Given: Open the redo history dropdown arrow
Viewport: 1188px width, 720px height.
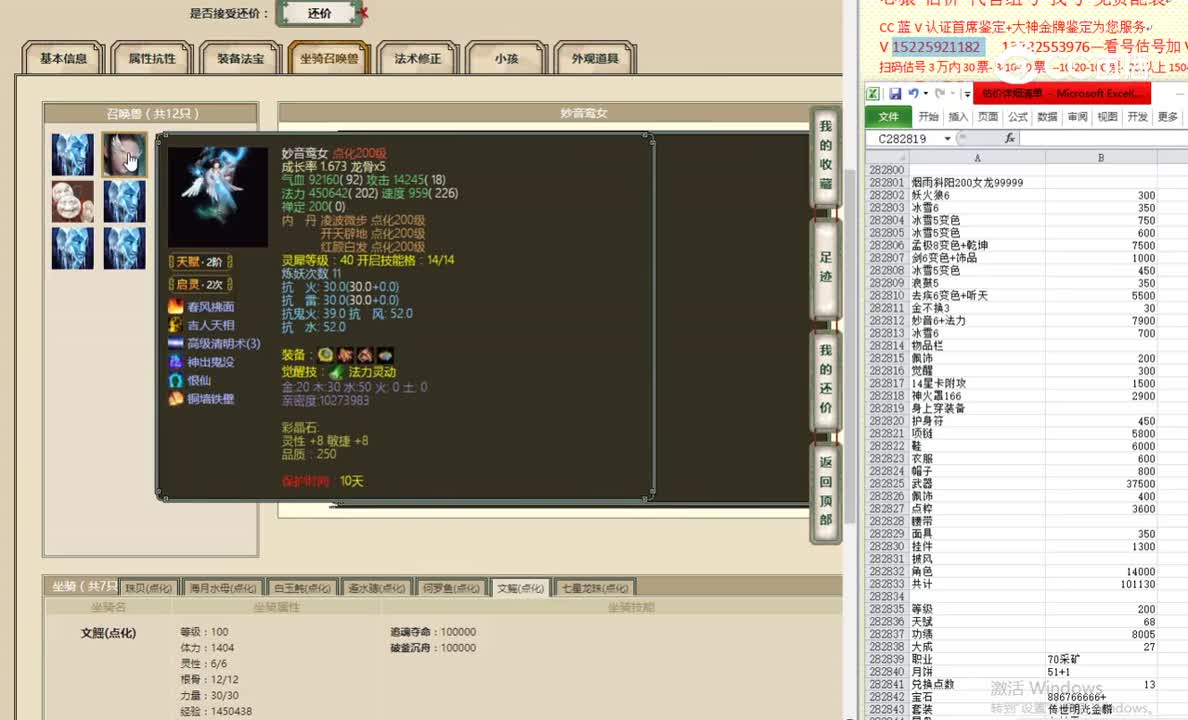Looking at the screenshot, I should (952, 94).
